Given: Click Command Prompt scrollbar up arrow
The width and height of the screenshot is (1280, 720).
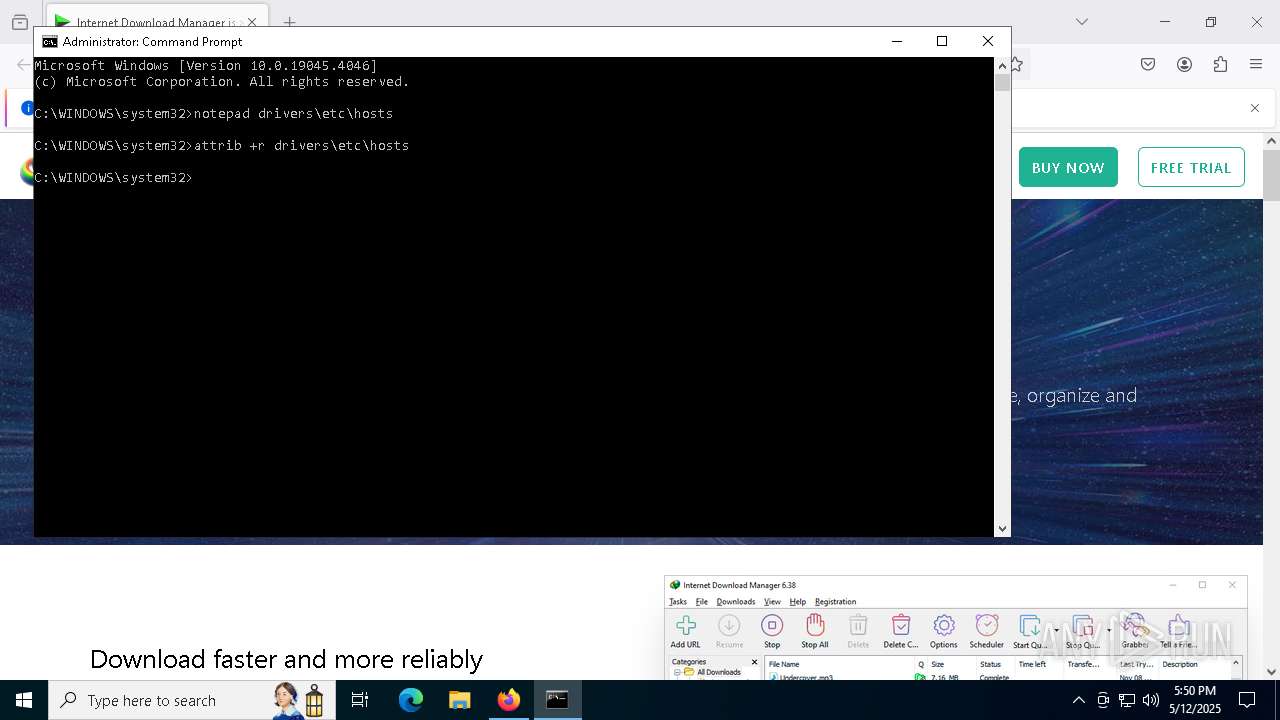Looking at the screenshot, I should click(1002, 65).
